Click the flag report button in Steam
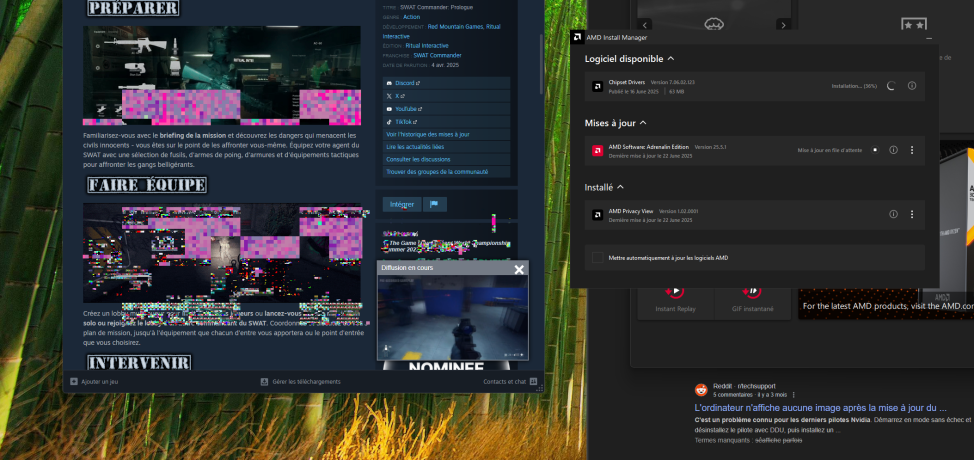The width and height of the screenshot is (974, 460). point(434,204)
